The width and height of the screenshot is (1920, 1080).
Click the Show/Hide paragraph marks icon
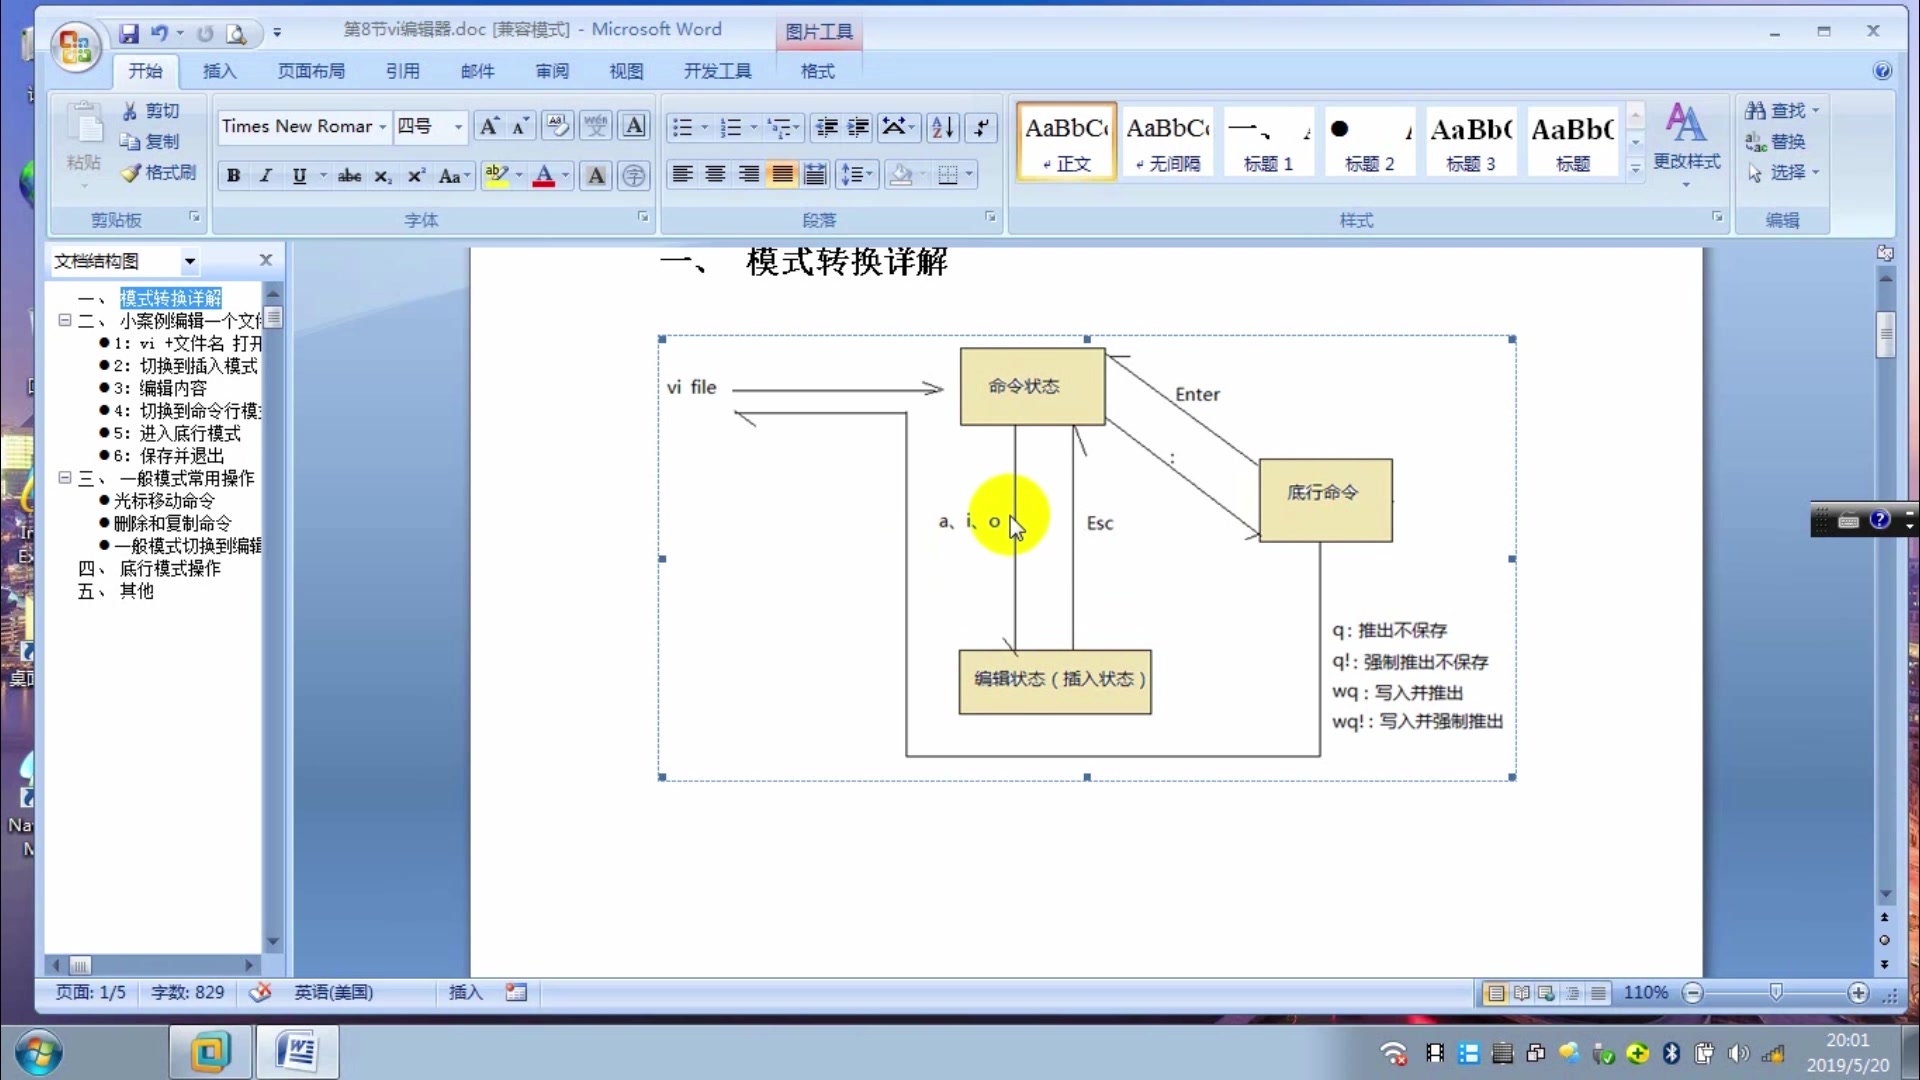982,127
